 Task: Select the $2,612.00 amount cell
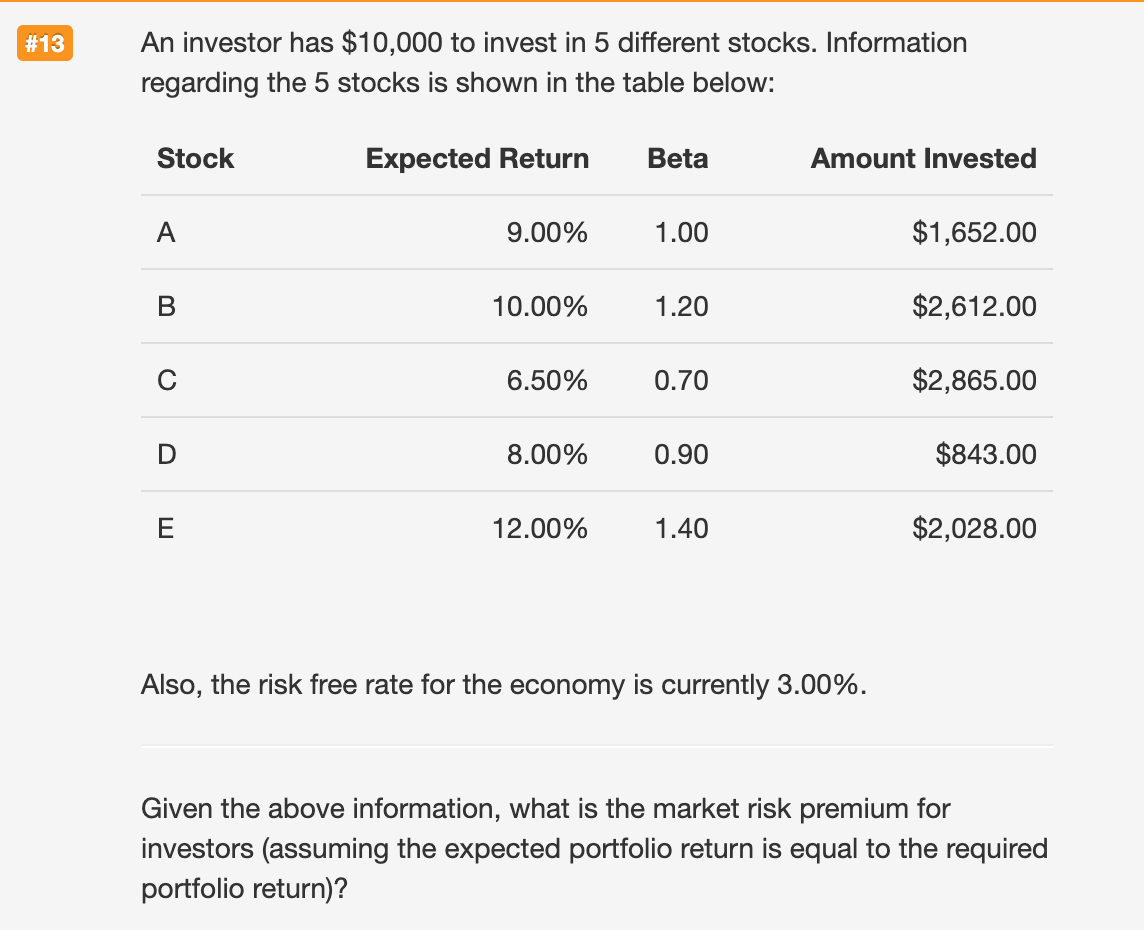974,307
